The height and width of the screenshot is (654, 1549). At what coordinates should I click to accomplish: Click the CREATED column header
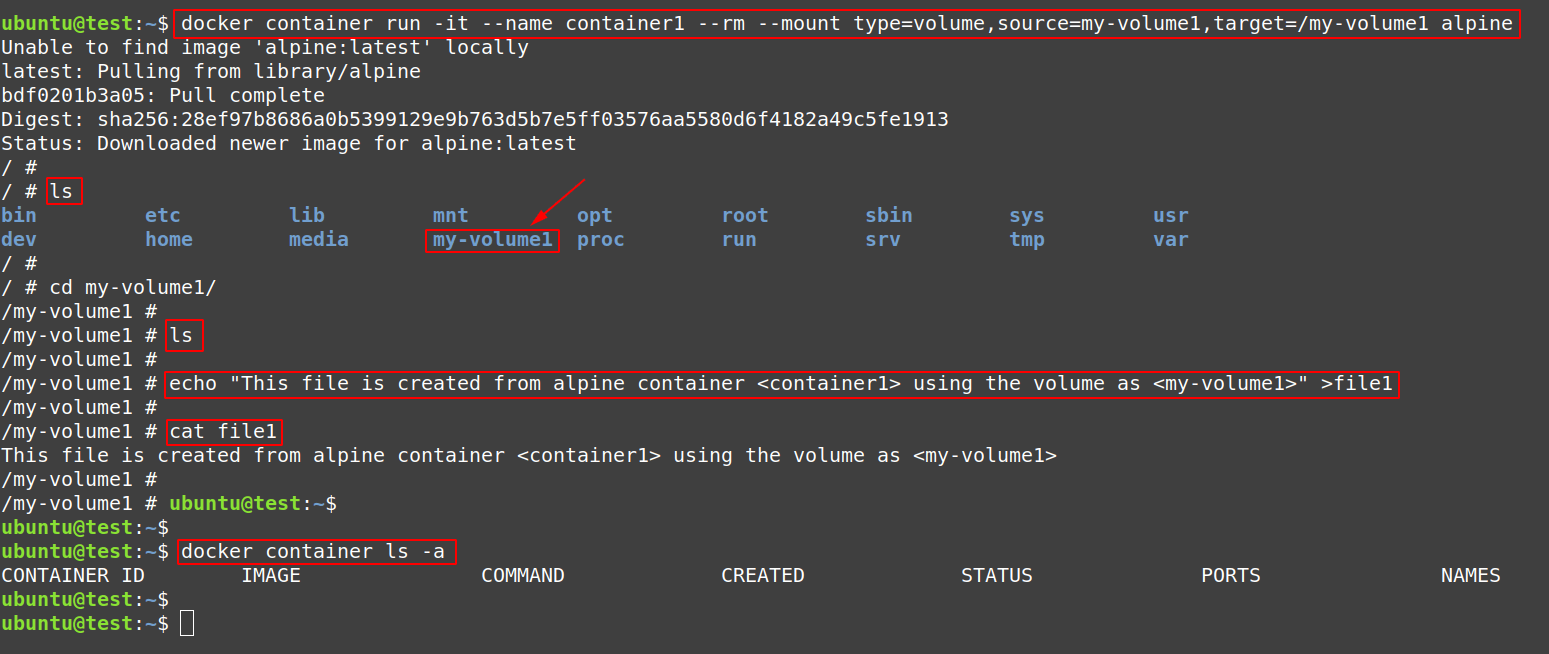[x=763, y=576]
